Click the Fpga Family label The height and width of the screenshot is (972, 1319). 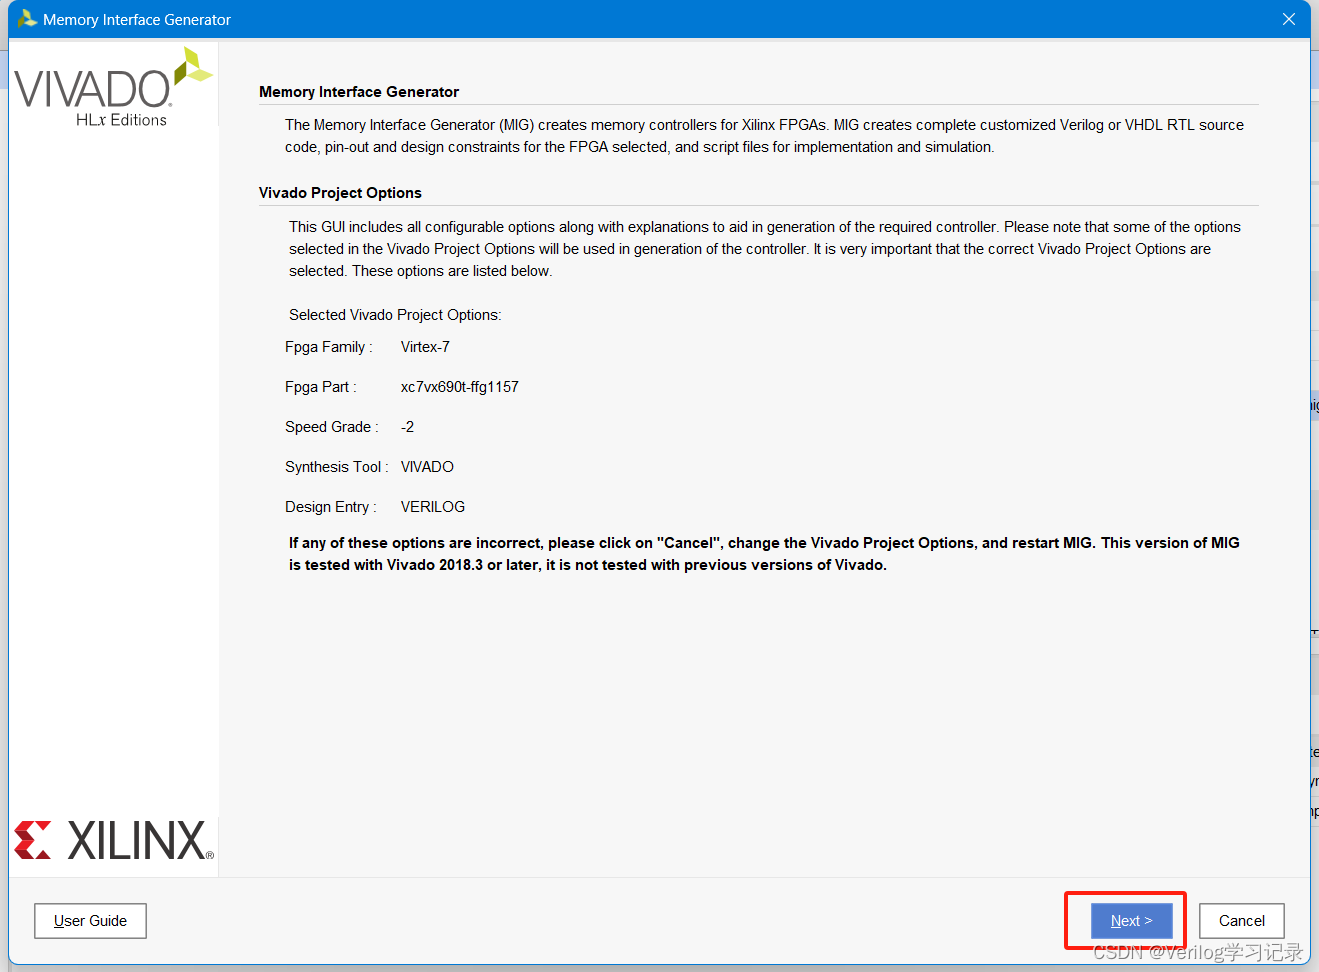pos(328,347)
